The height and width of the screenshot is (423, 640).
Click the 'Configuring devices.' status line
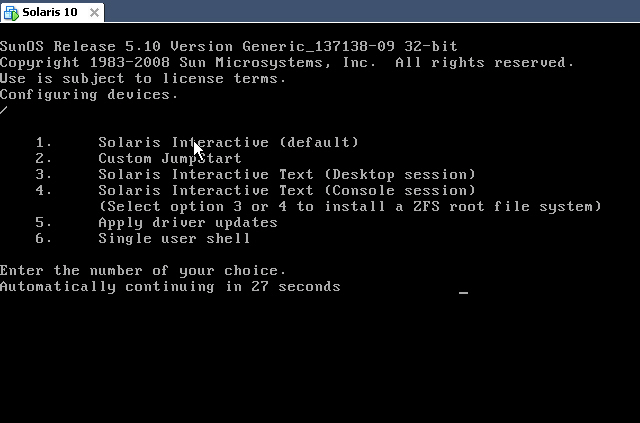click(89, 94)
